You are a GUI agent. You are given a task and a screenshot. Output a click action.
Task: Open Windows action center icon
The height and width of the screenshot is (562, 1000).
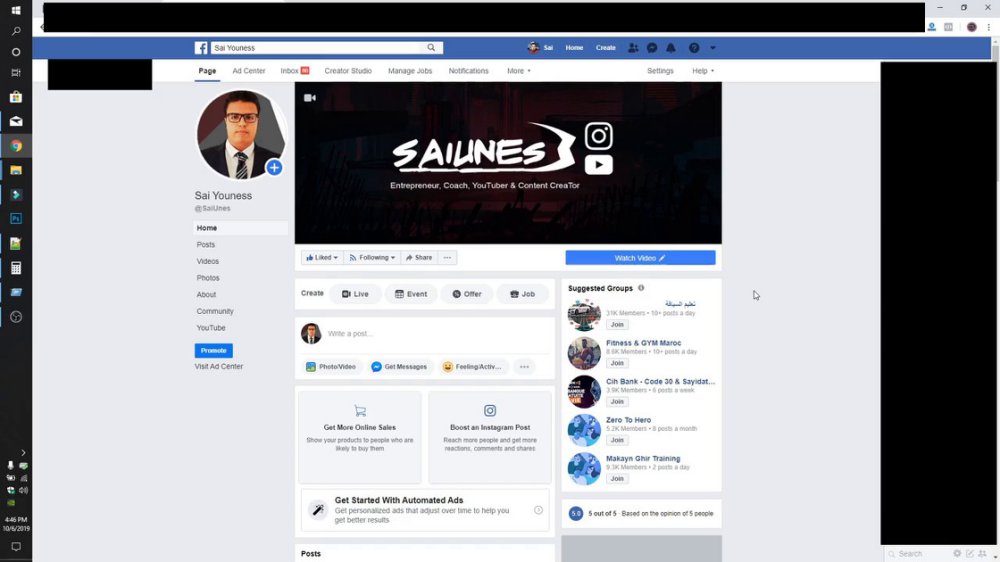(x=16, y=547)
